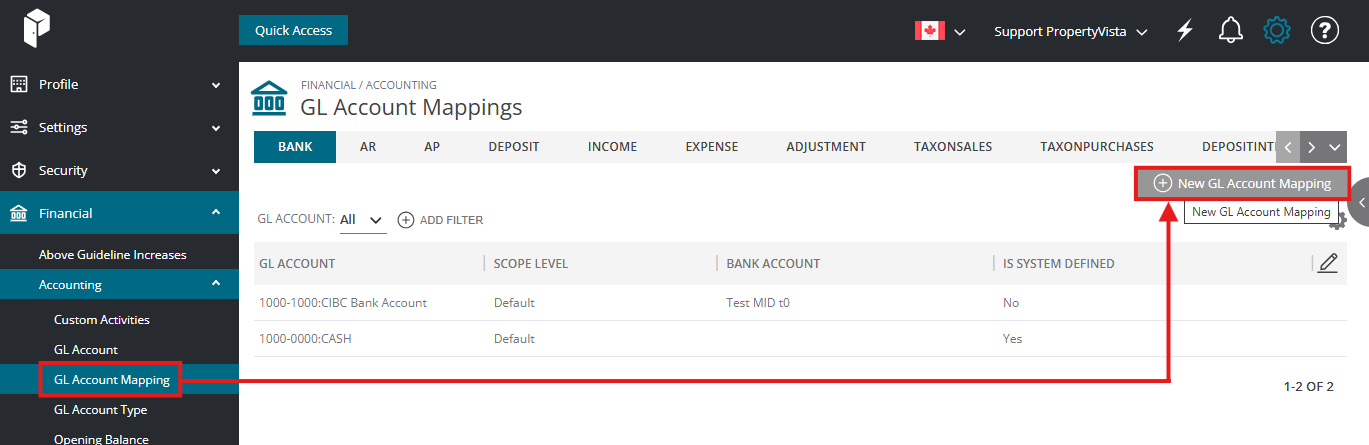Click the PropertyVista logo icon
Viewport: 1369px width, 445px height.
36,31
